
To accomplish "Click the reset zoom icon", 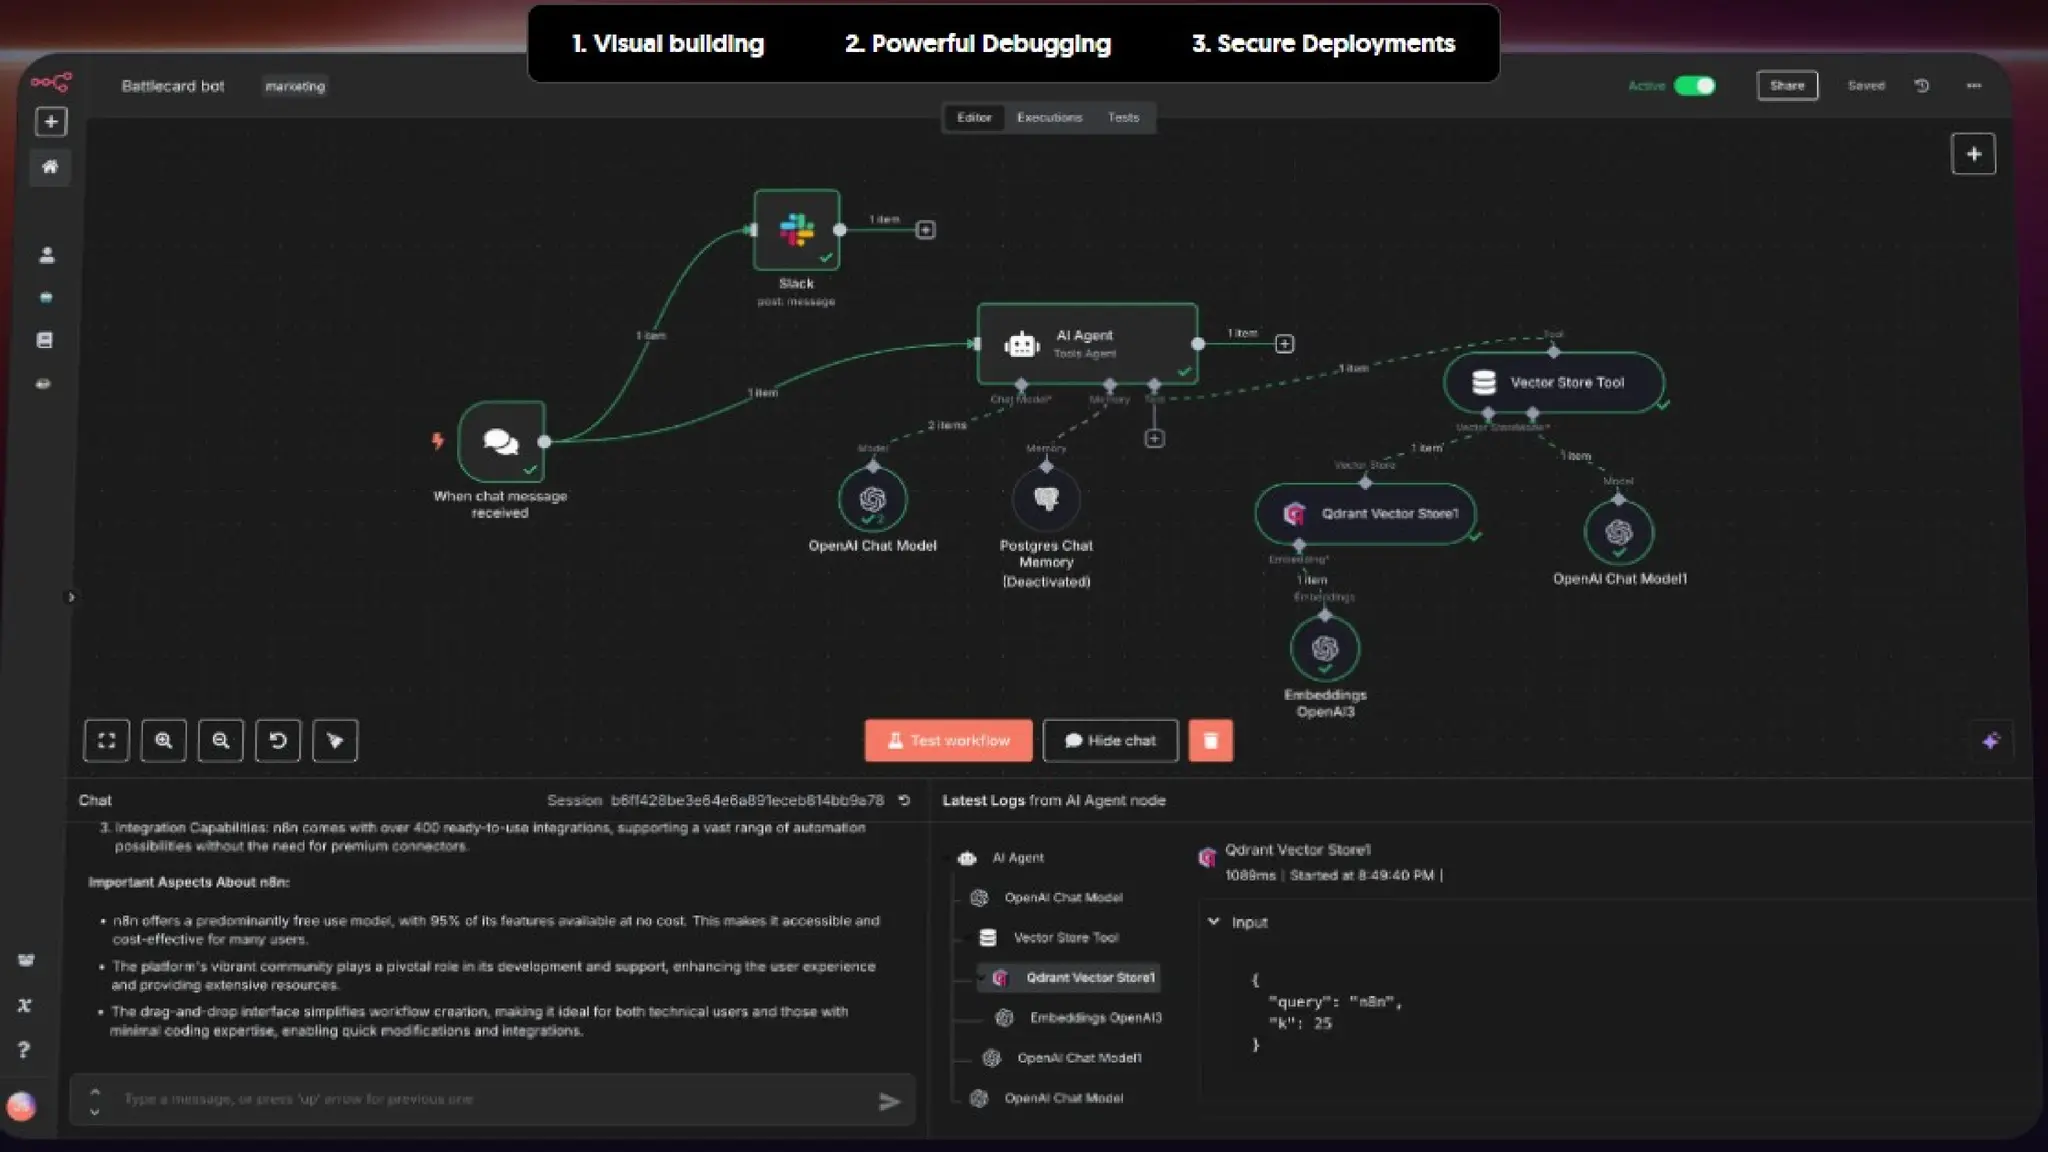I will point(278,741).
